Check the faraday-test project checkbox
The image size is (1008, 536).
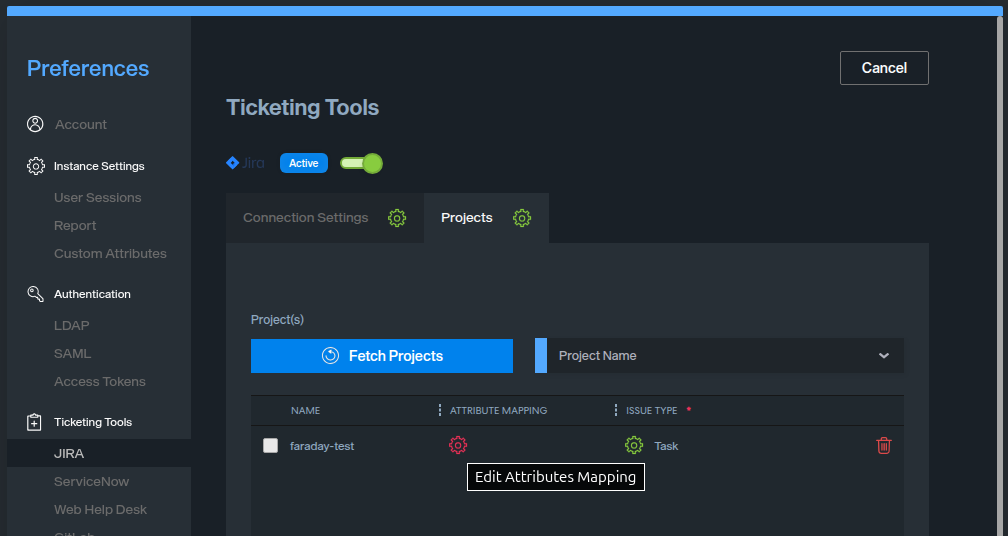pos(271,446)
